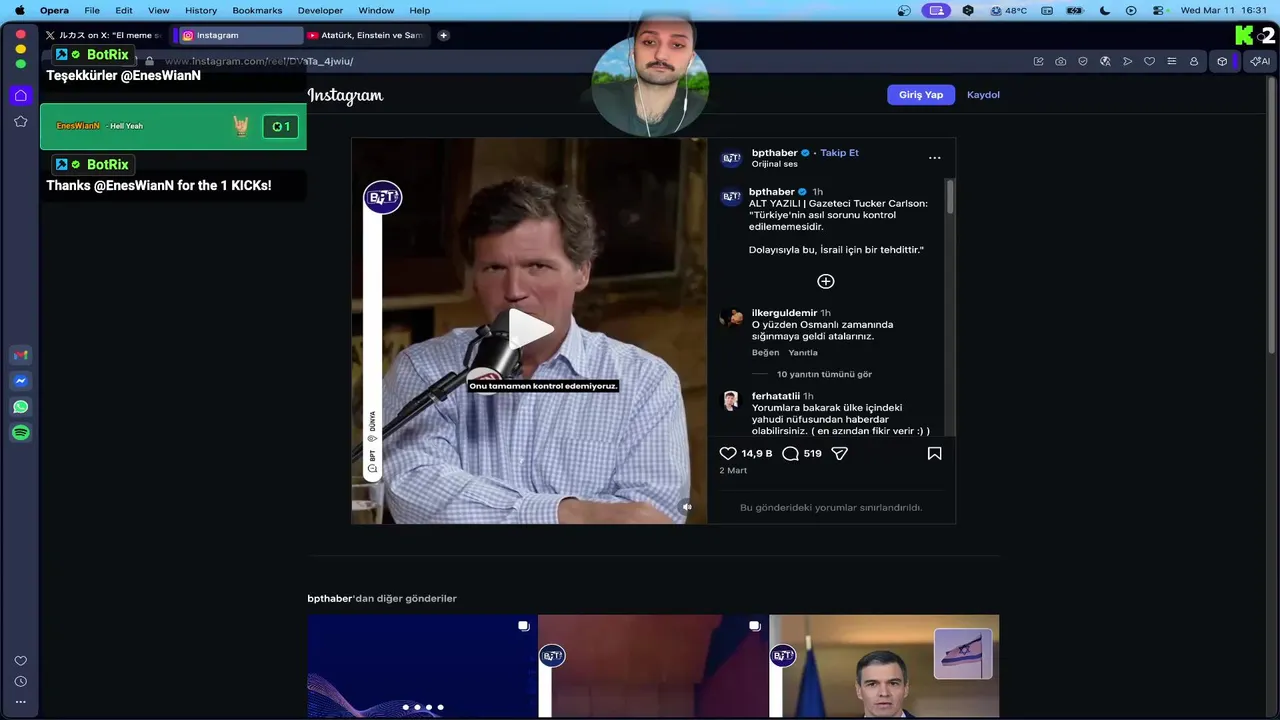1280x720 pixels.
Task: Click the 'Giriş Yap' login button
Action: [x=920, y=95]
